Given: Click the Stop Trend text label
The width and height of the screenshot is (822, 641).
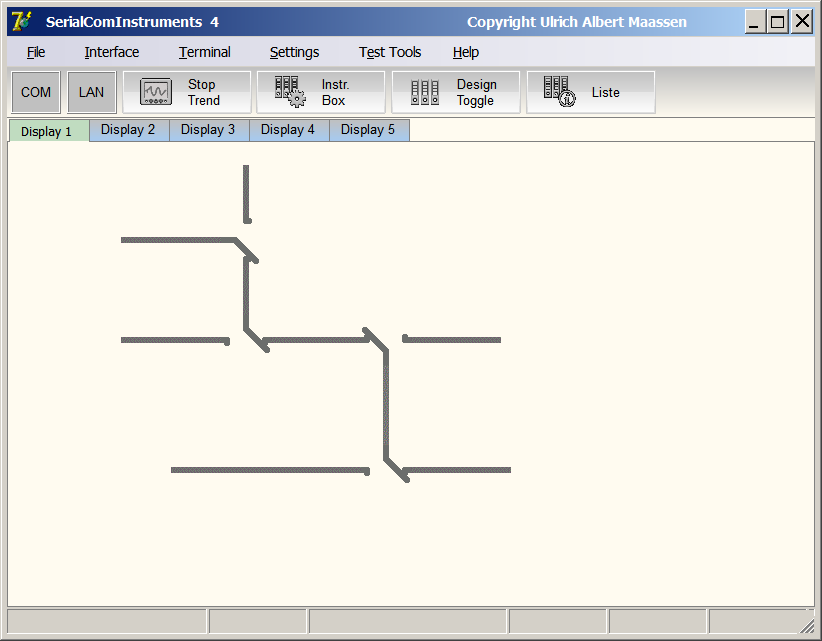Looking at the screenshot, I should coord(203,92).
